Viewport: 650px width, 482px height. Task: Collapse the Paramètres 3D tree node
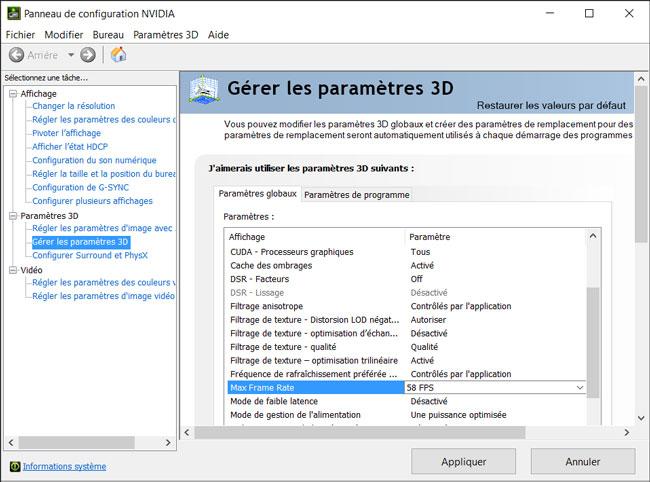pos(13,216)
